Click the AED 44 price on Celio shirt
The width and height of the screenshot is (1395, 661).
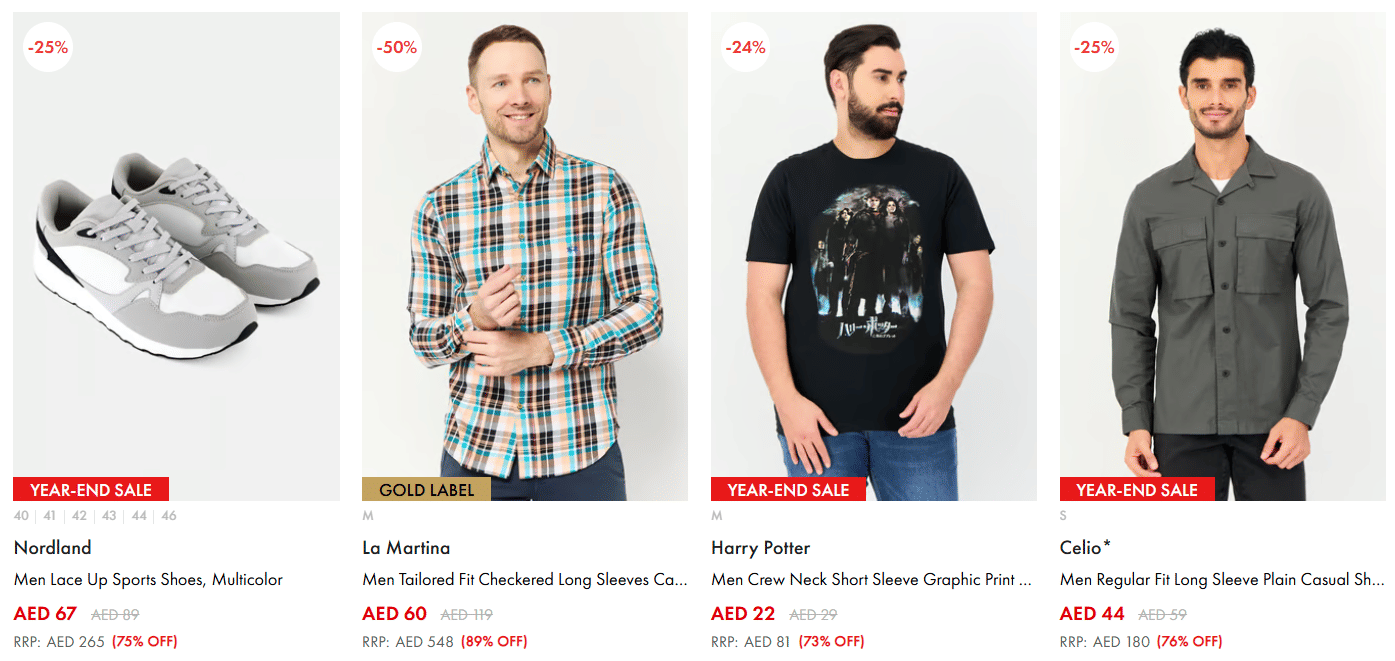[1092, 614]
